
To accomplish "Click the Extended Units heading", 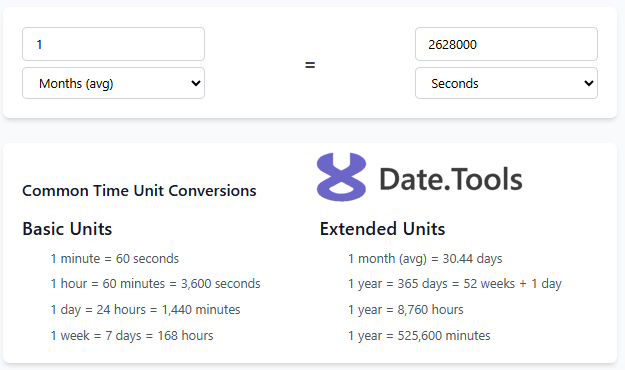I will click(x=382, y=229).
